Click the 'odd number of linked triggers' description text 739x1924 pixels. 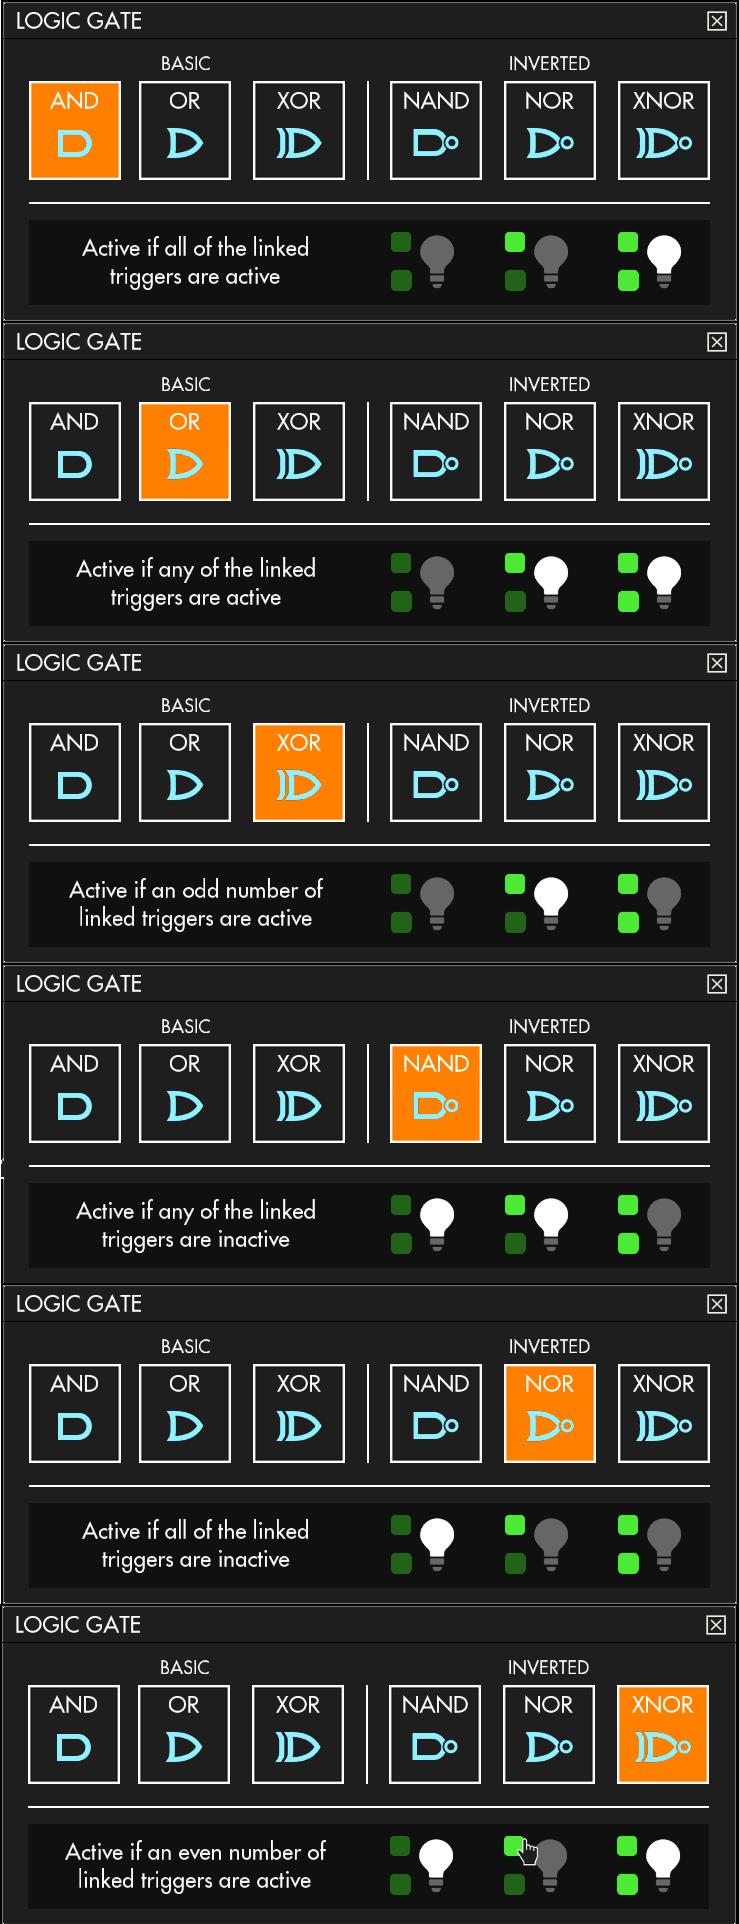pos(196,904)
